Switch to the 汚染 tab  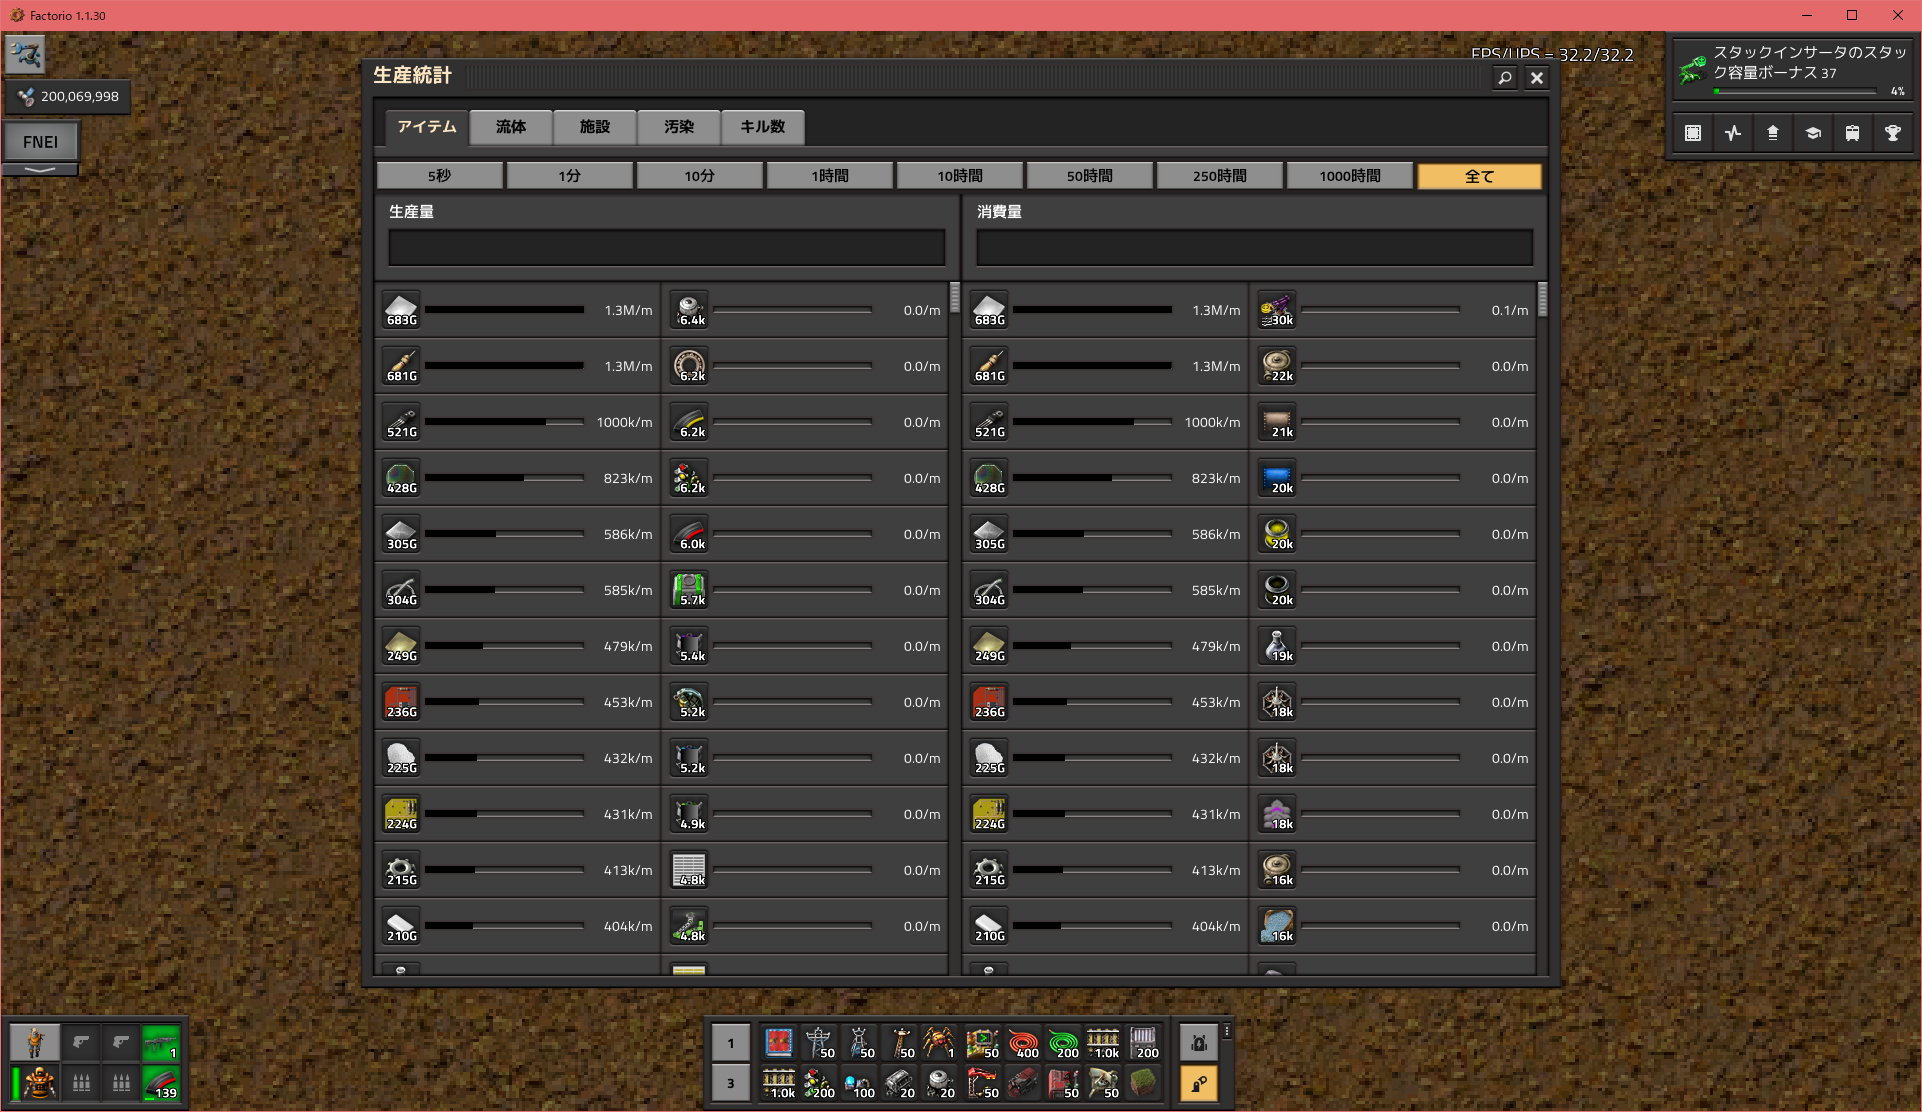coord(679,127)
